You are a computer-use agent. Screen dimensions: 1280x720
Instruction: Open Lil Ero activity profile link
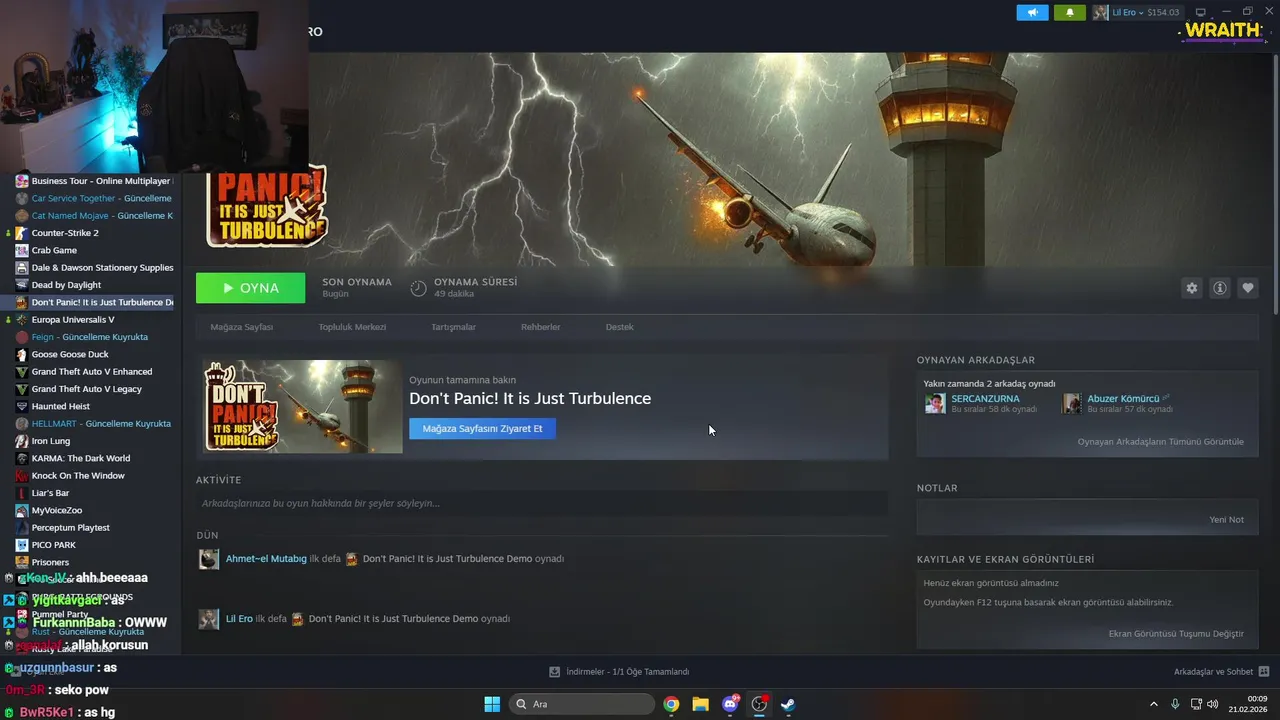pos(239,619)
